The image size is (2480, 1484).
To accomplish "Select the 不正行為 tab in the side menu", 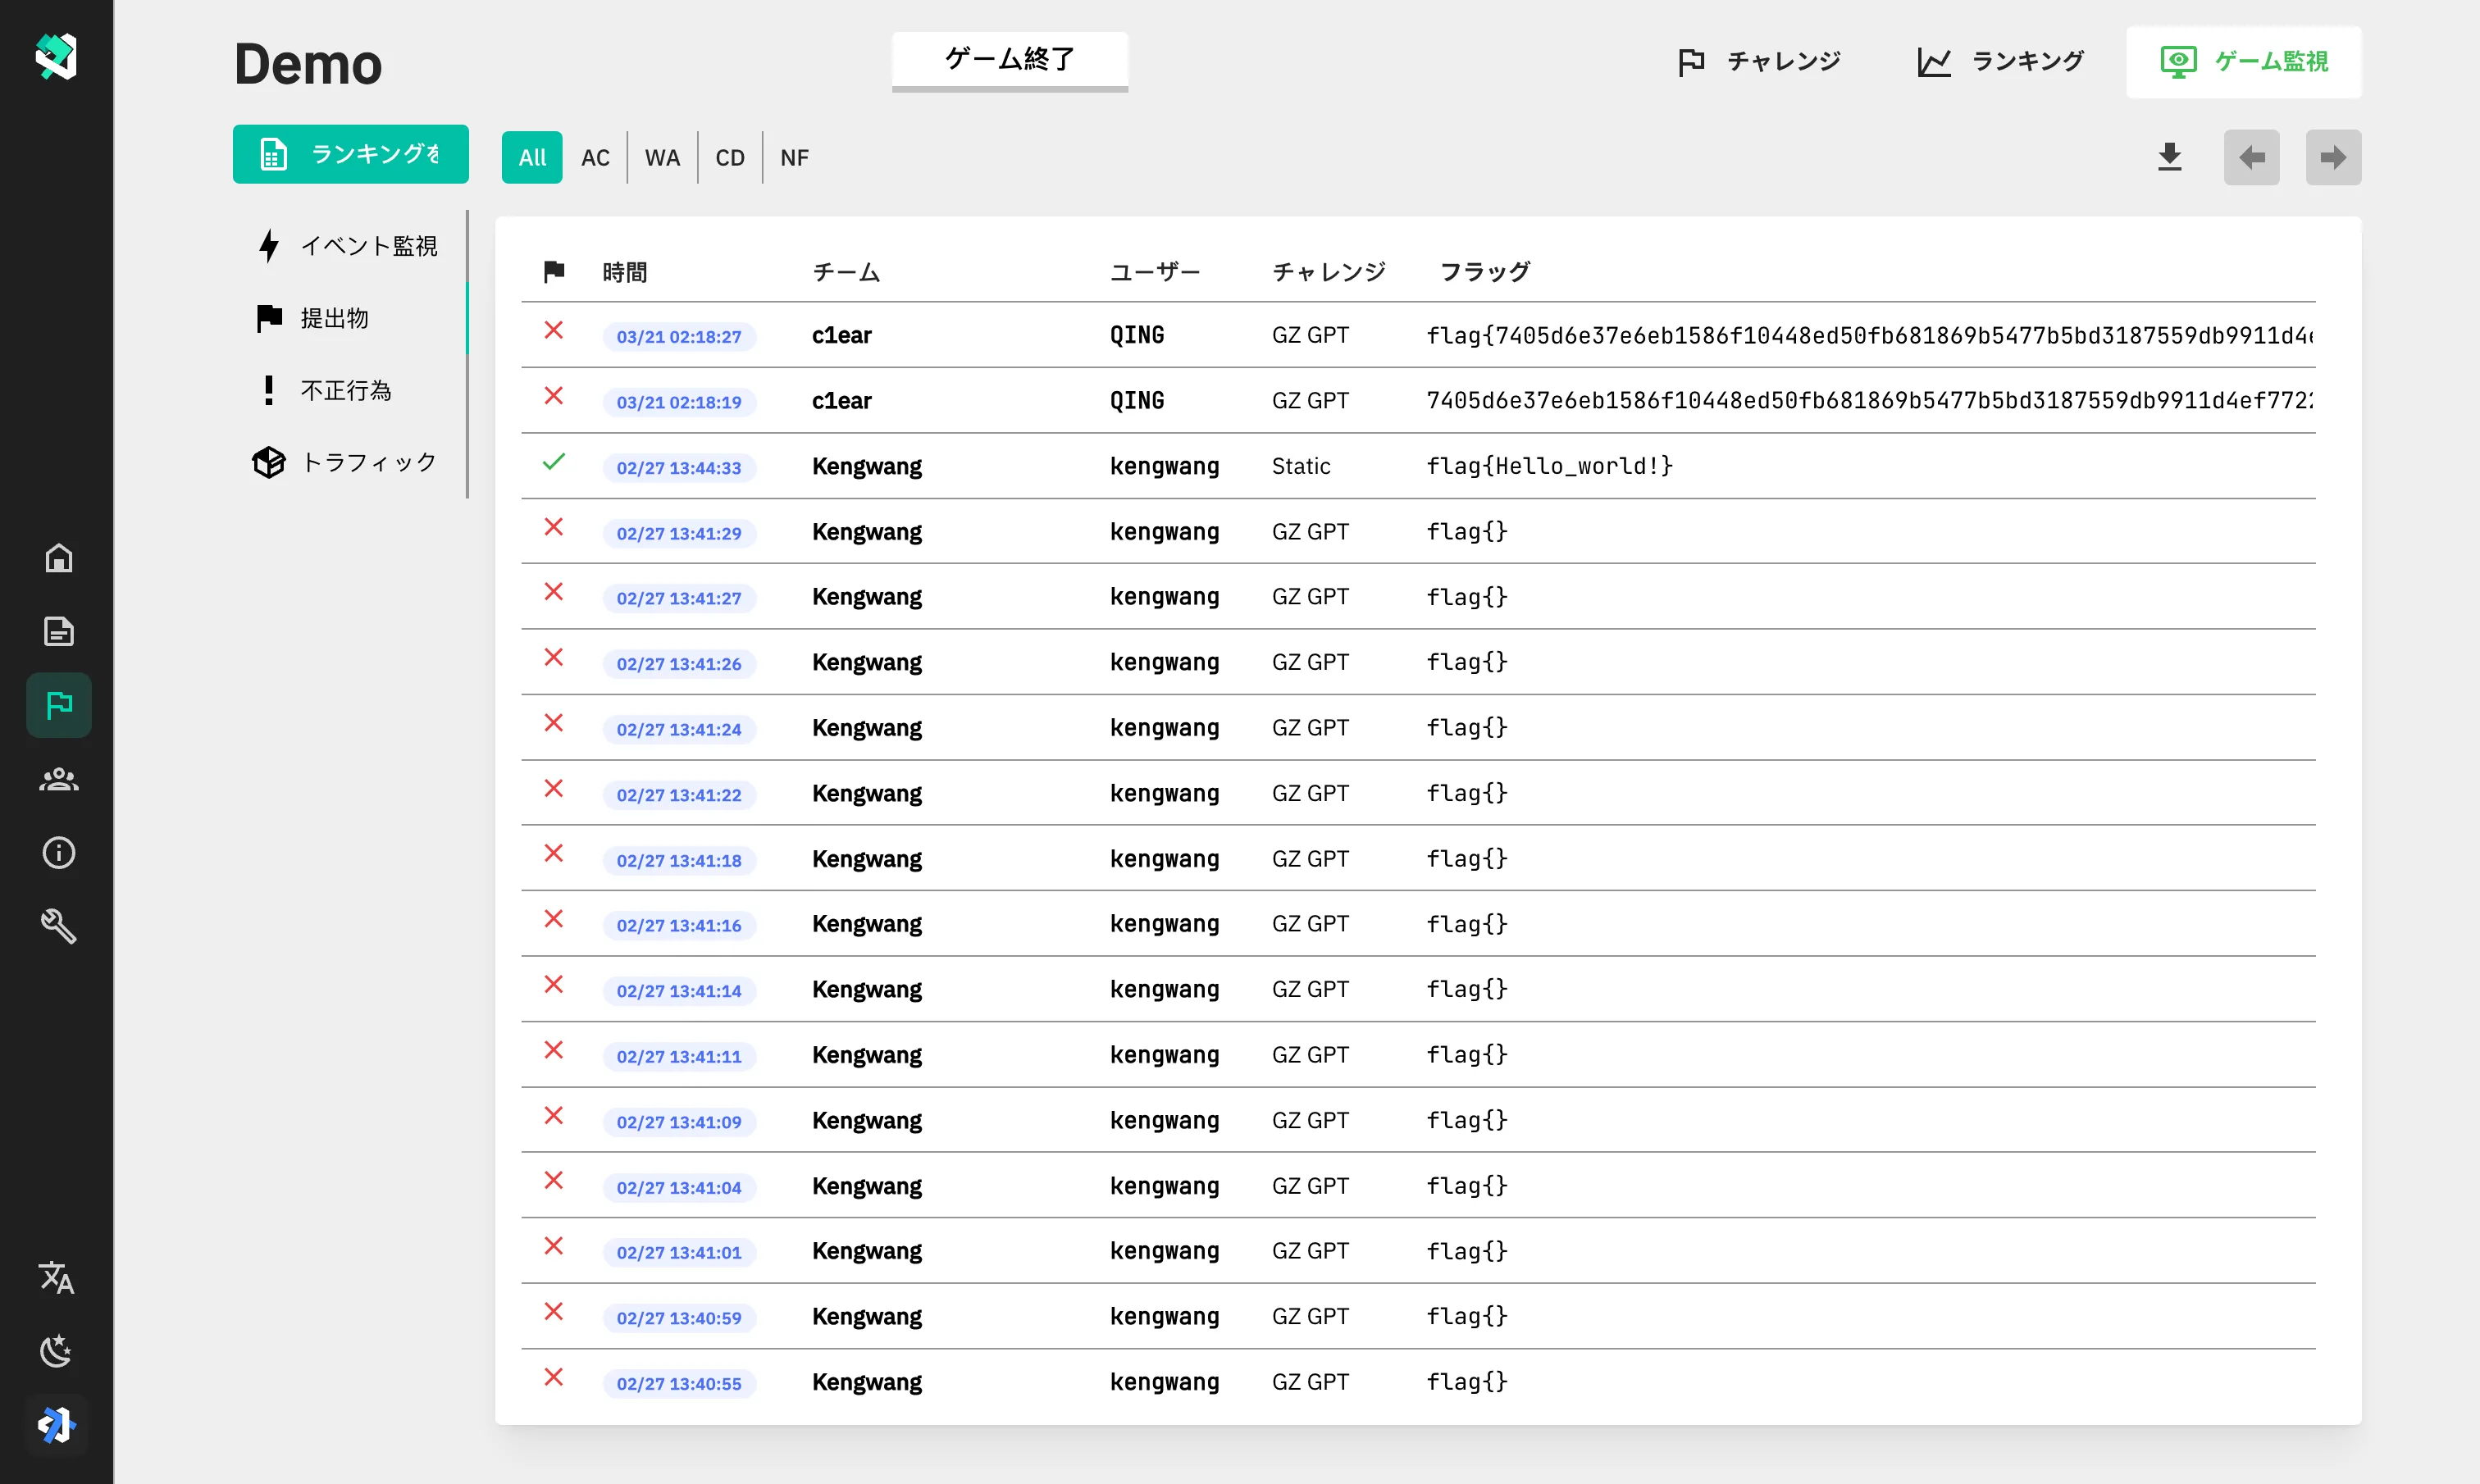I will (x=345, y=390).
